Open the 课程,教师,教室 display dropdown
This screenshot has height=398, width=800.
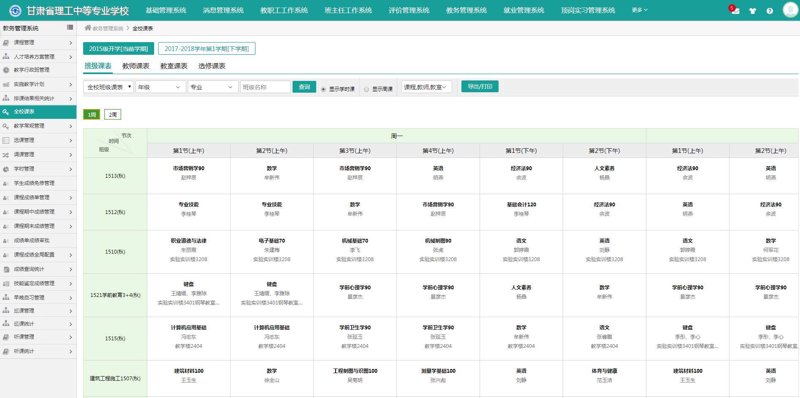pos(426,87)
